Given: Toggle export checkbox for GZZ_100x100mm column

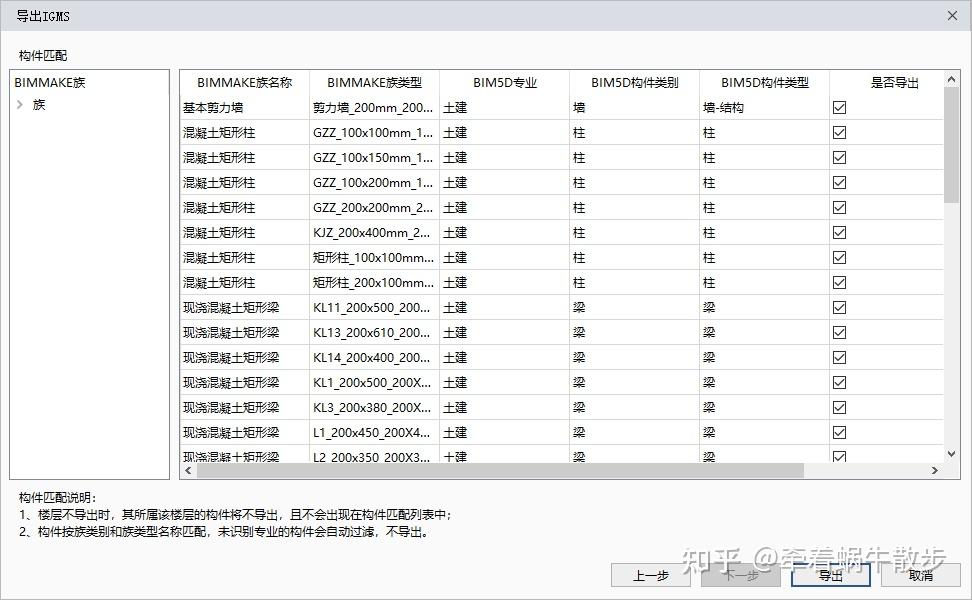Looking at the screenshot, I should point(840,132).
